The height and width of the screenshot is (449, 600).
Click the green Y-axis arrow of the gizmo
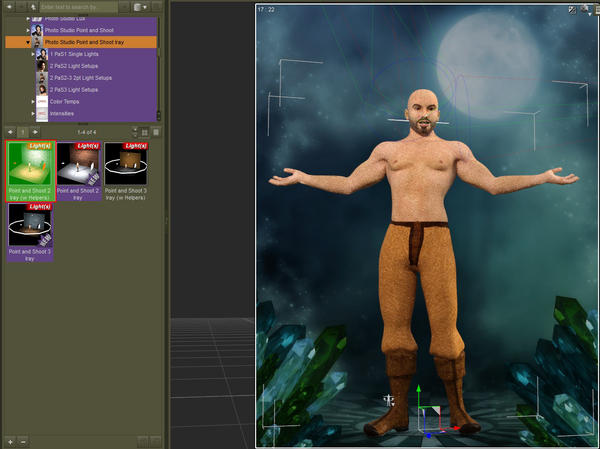pos(419,389)
